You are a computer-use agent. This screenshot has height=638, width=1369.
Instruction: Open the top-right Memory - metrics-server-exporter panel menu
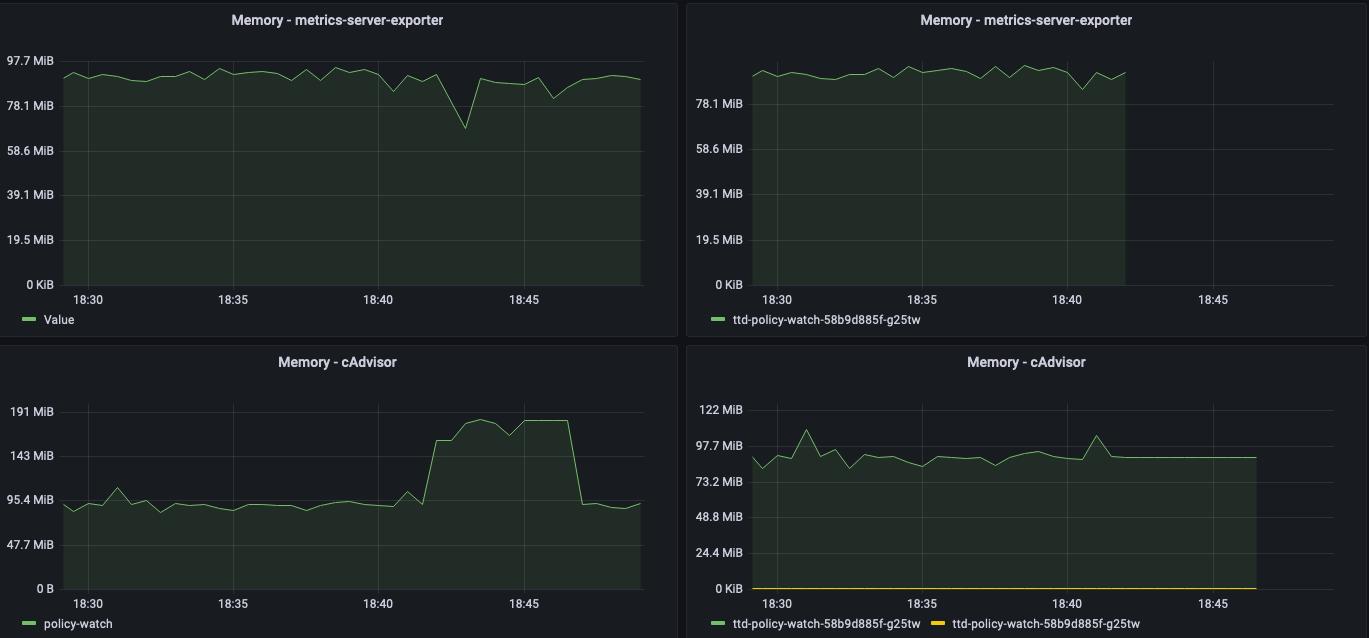coord(1027,19)
